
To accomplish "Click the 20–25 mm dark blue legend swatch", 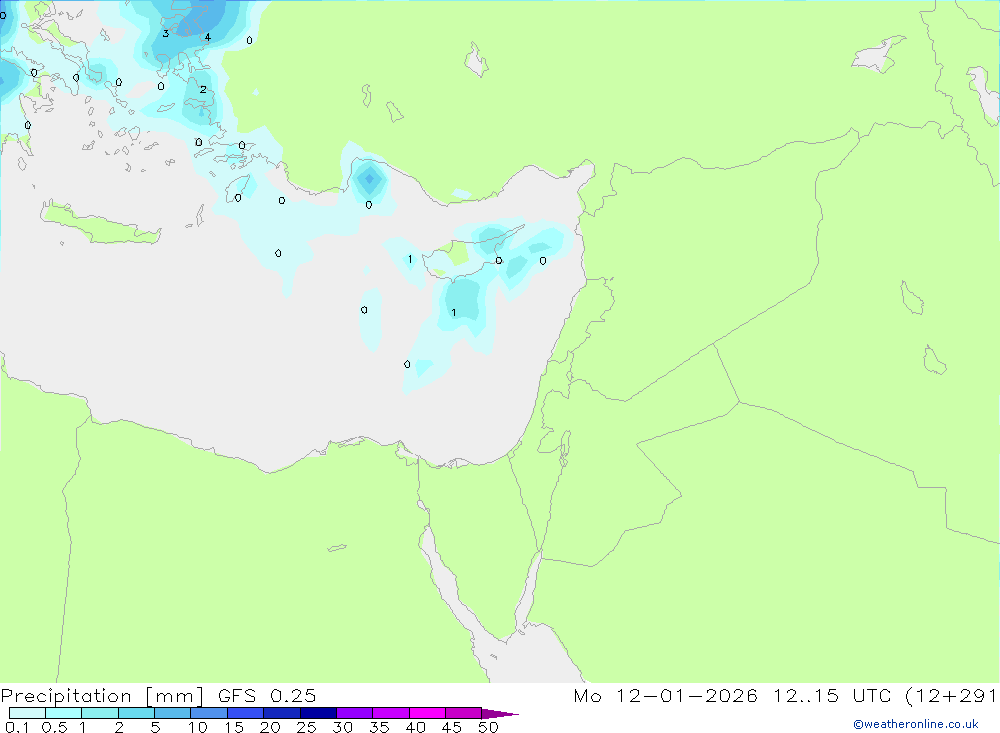I will (282, 713).
